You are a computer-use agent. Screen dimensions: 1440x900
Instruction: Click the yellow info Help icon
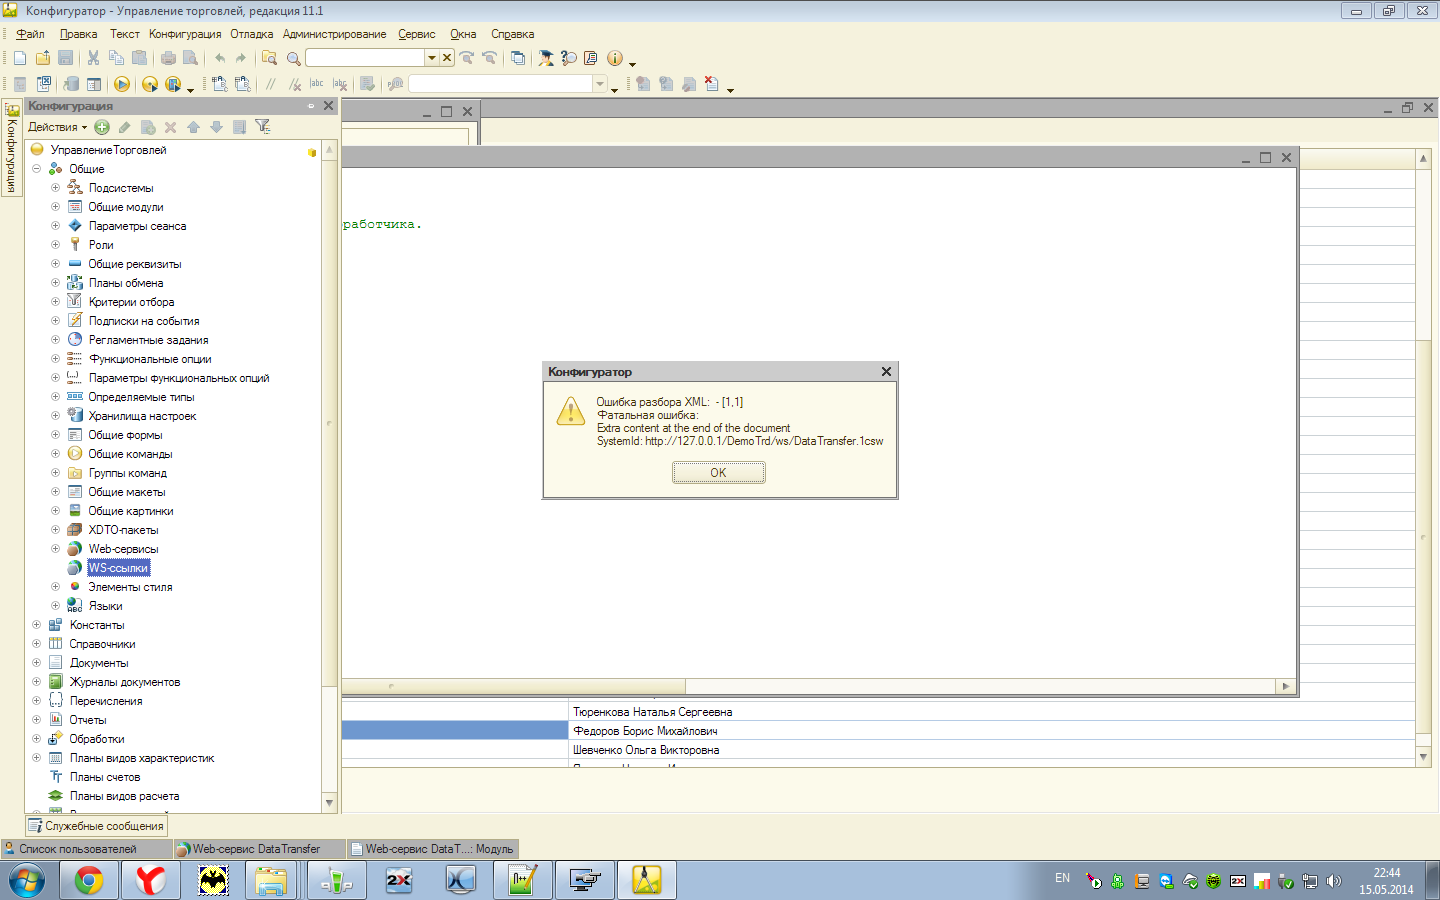pyautogui.click(x=615, y=58)
